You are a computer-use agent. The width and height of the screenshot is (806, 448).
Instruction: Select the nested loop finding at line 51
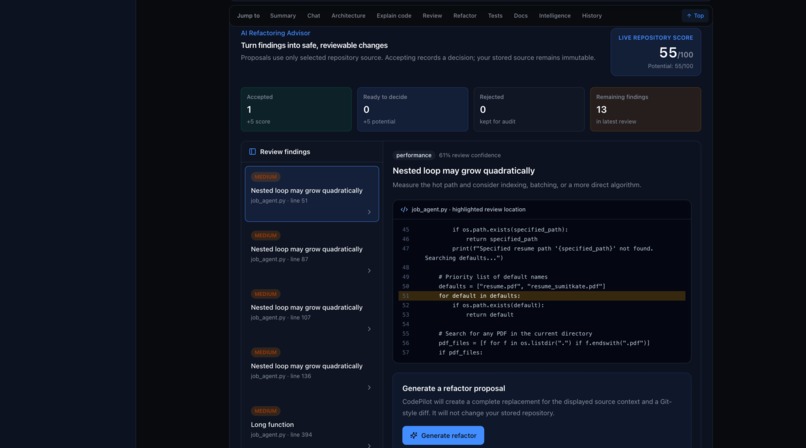312,194
